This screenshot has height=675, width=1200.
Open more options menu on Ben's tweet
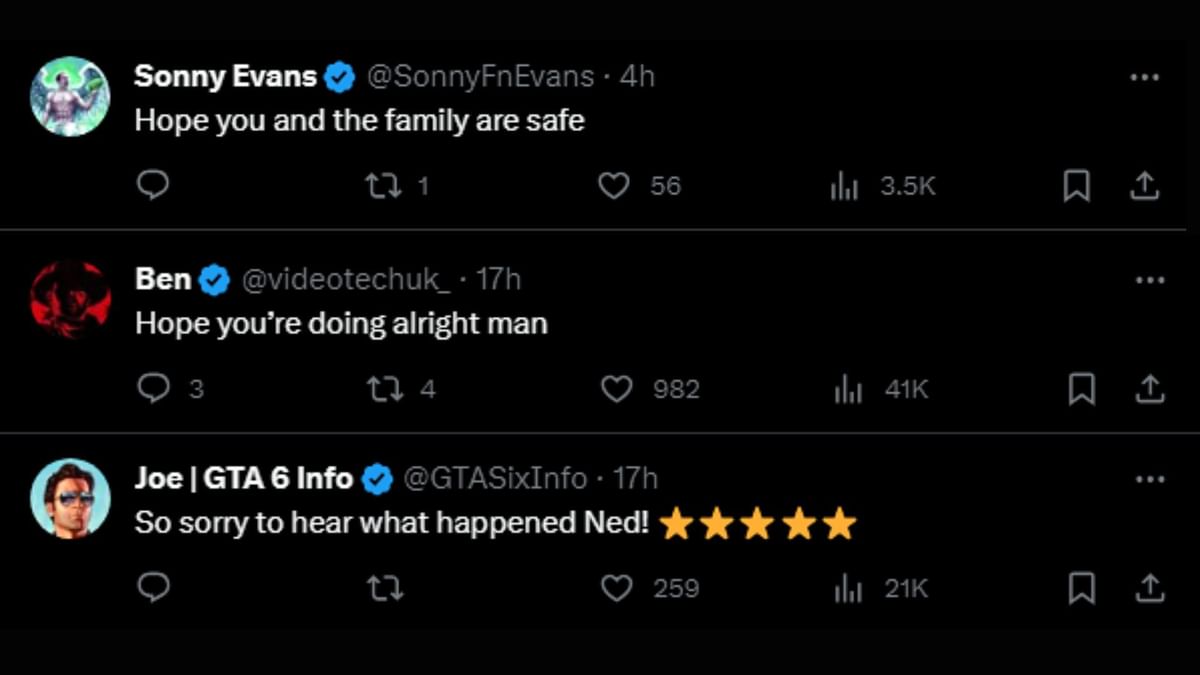pos(1150,281)
